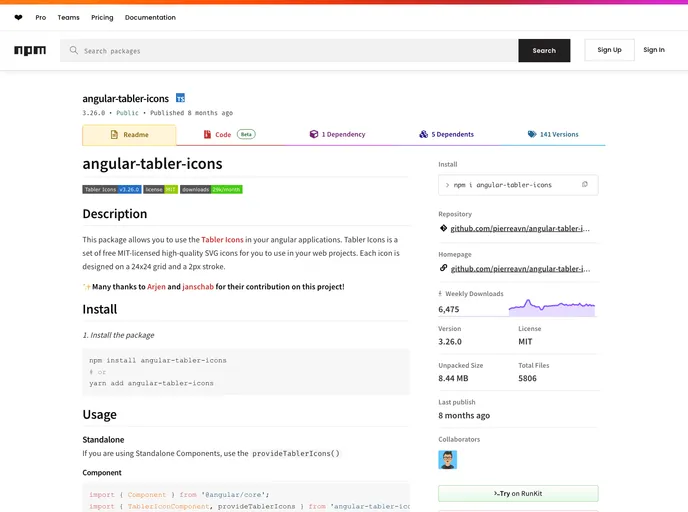The image size is (688, 512).
Task: View the 5 Dependents tab
Action: click(446, 134)
